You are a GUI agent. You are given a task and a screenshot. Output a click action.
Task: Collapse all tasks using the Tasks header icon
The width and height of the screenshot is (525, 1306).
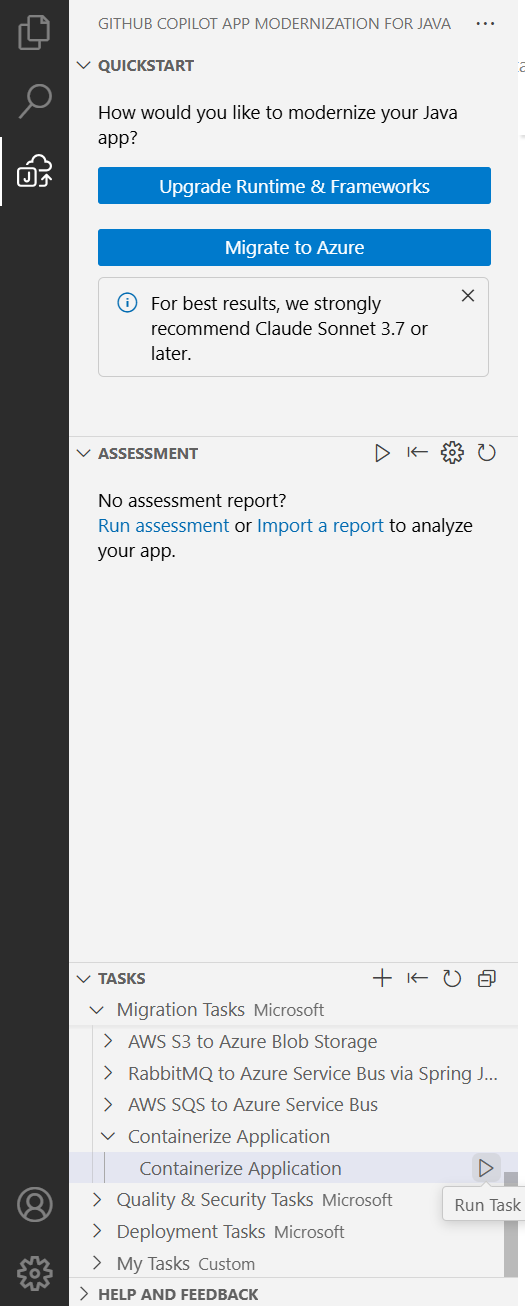click(x=487, y=978)
